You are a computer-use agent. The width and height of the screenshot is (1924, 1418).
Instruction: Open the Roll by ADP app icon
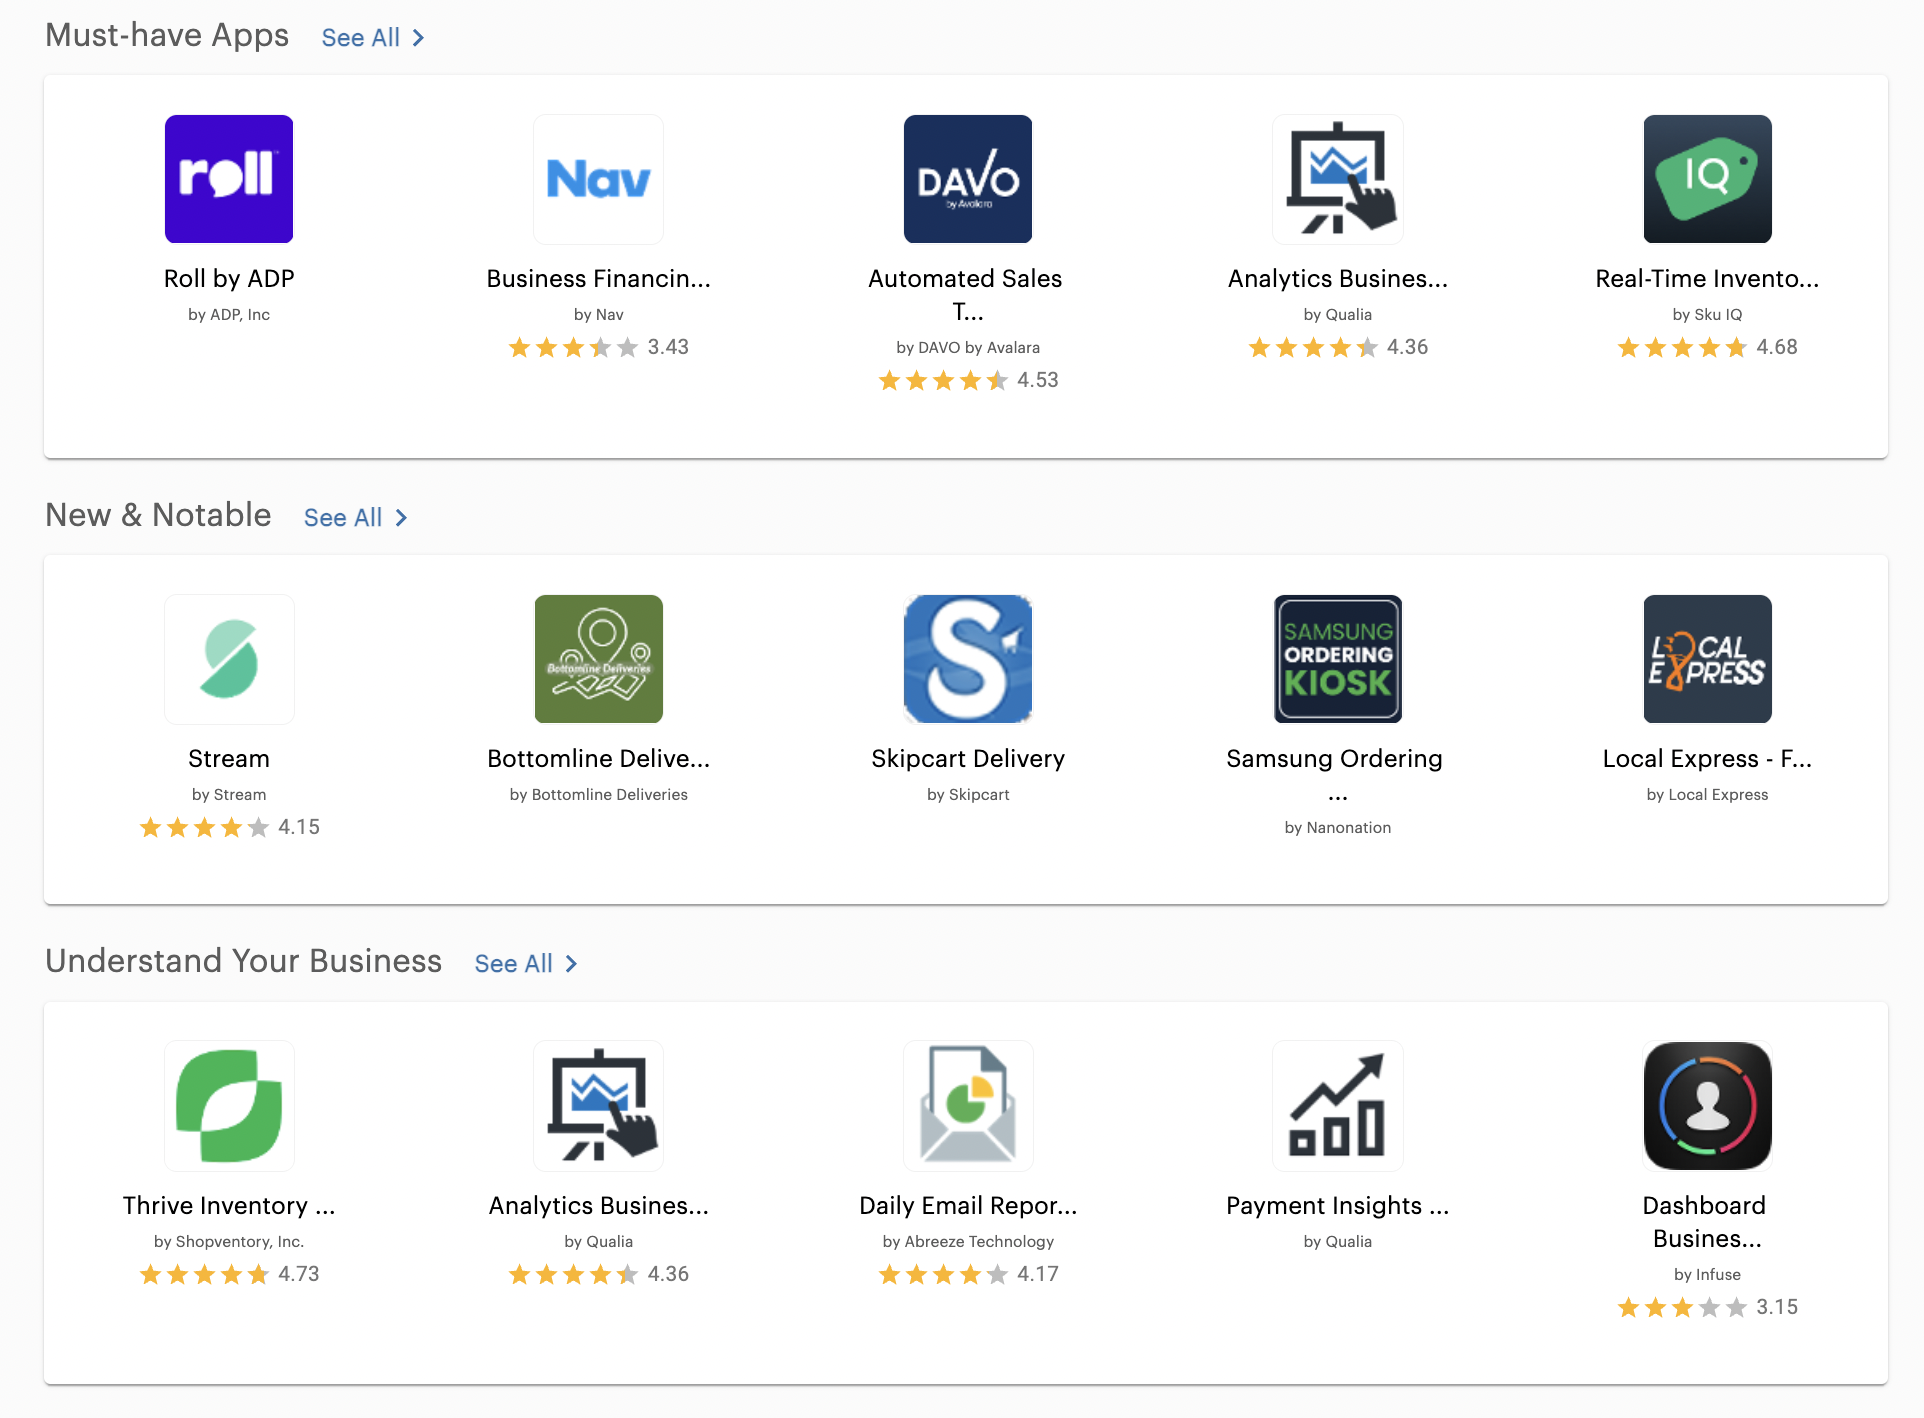tap(229, 179)
